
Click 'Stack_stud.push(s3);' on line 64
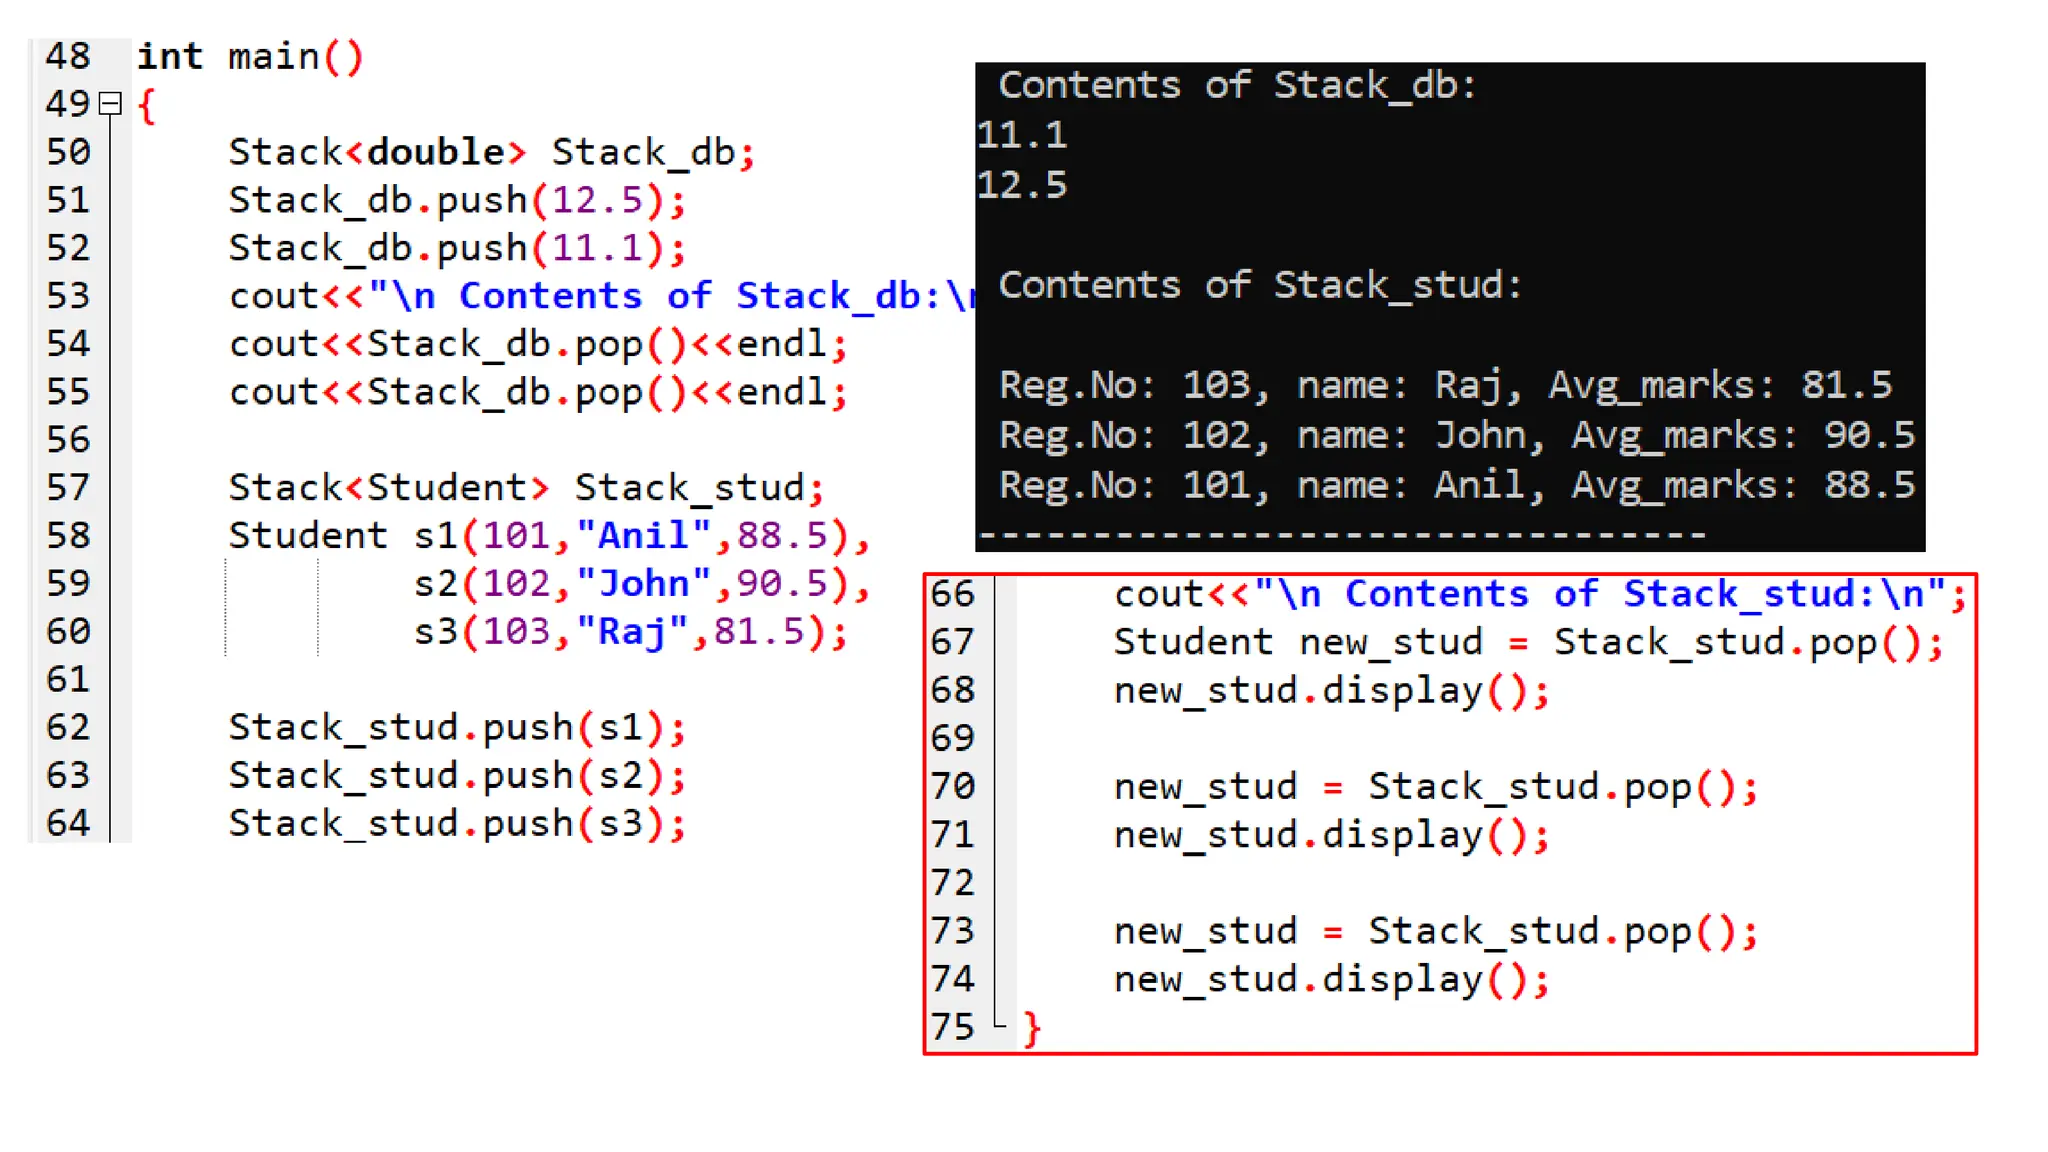[x=457, y=824]
